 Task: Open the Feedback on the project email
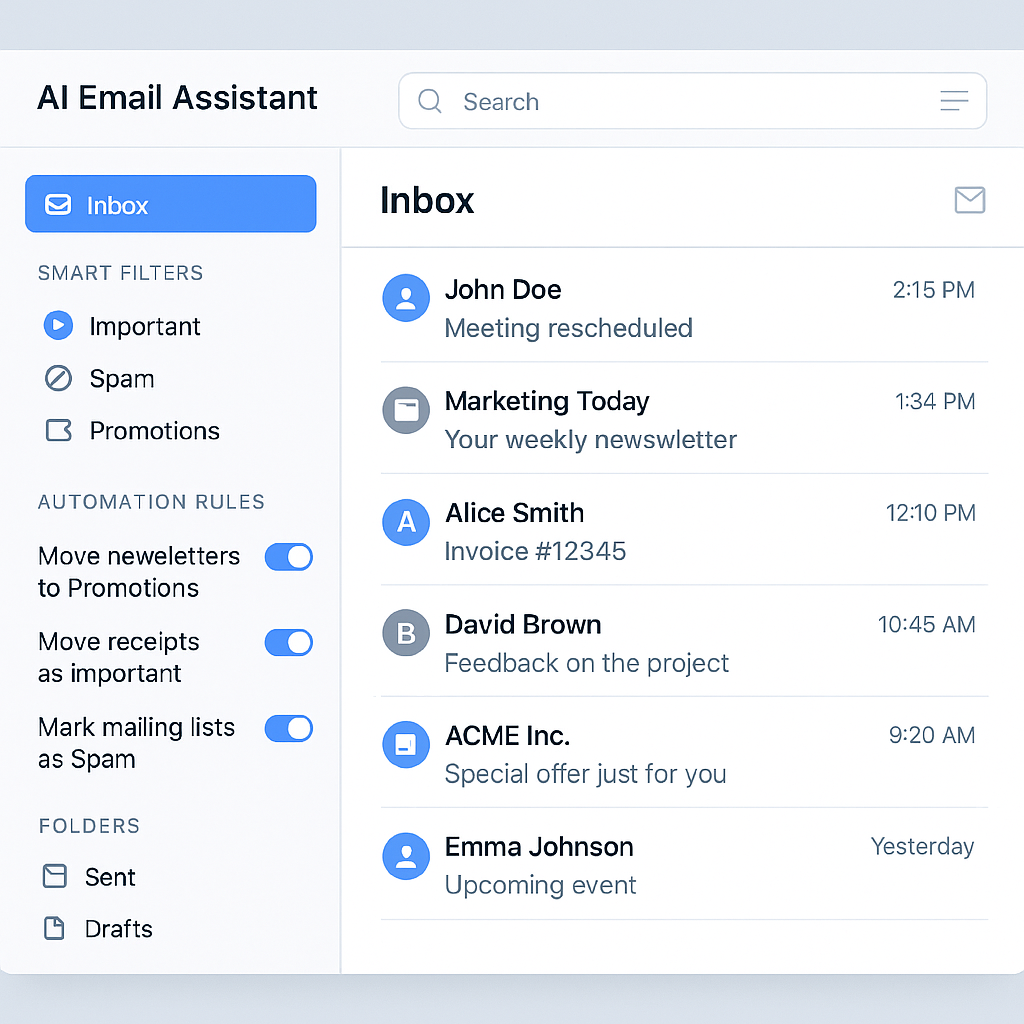click(x=684, y=642)
